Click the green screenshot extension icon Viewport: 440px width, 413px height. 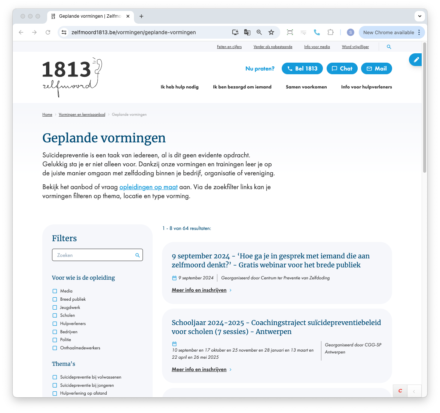pos(290,32)
